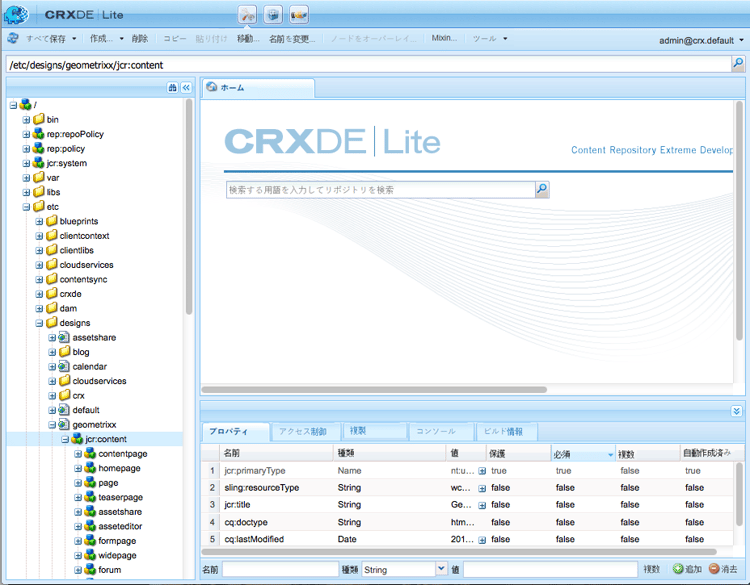The image size is (750, 585).
Task: Click the 名前 property name field
Action: coord(280,569)
